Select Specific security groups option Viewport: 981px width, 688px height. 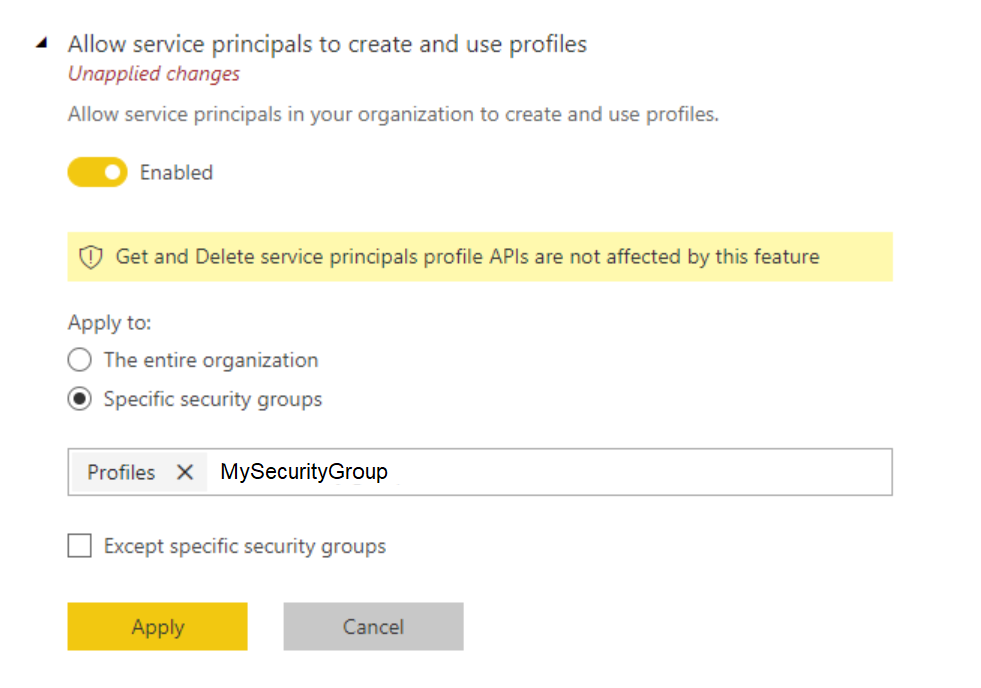tap(79, 399)
